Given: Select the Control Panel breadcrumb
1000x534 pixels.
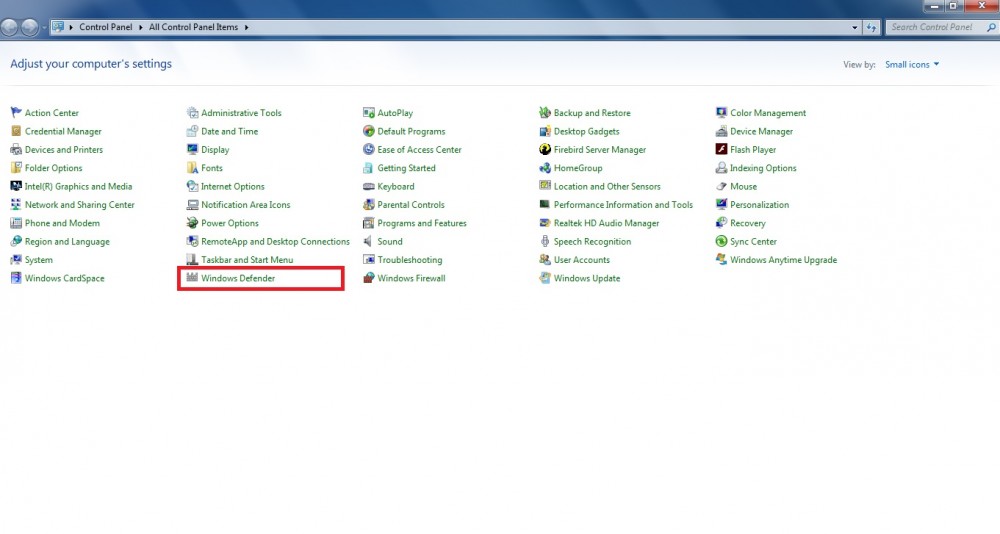Looking at the screenshot, I should point(106,27).
